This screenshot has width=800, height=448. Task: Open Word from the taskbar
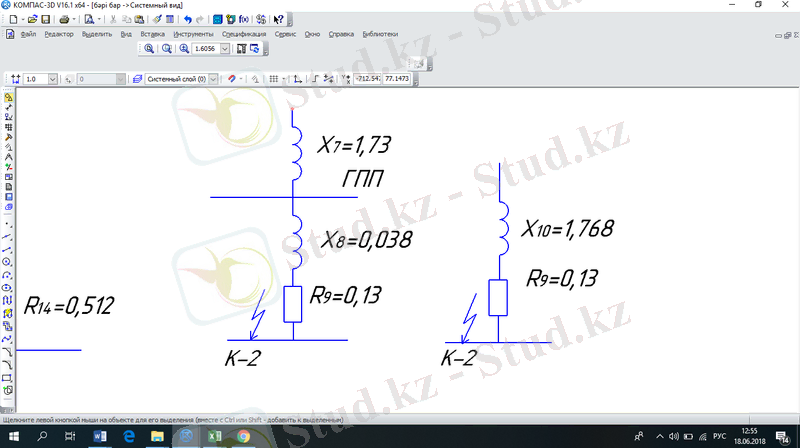[x=100, y=436]
